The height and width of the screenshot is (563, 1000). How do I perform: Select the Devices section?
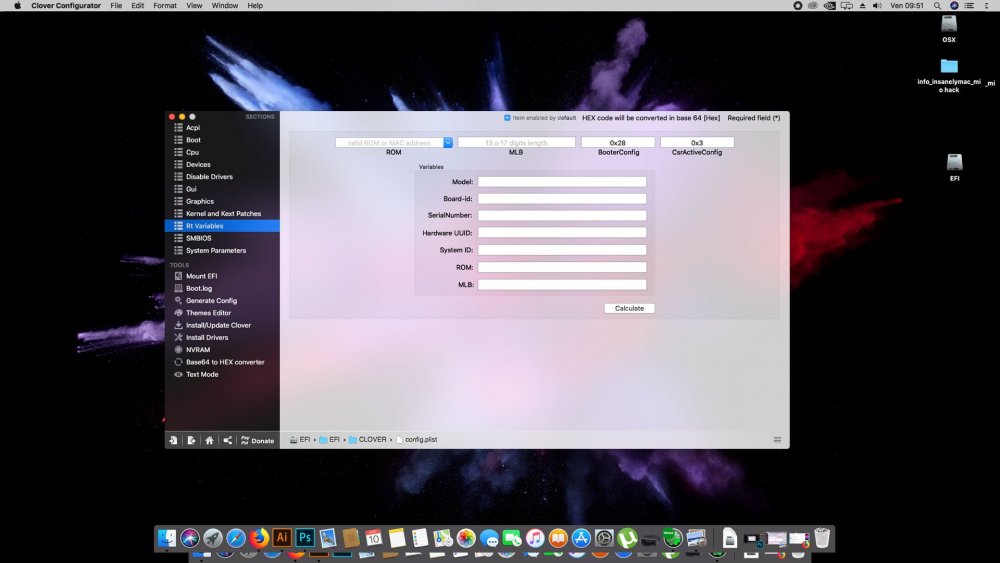221,165
